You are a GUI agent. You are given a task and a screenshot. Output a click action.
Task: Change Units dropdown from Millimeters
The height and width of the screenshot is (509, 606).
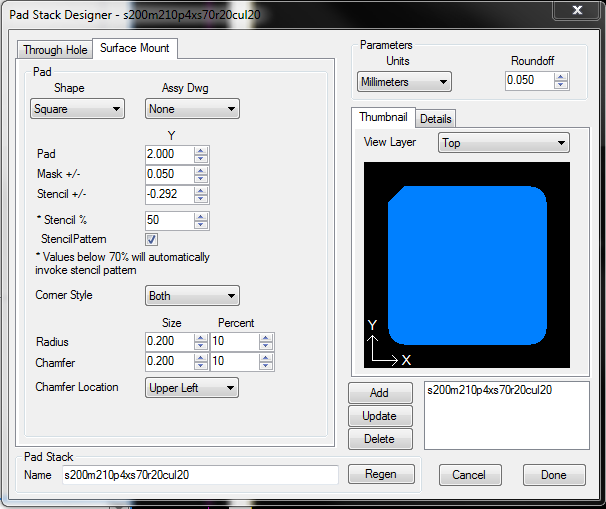click(404, 81)
